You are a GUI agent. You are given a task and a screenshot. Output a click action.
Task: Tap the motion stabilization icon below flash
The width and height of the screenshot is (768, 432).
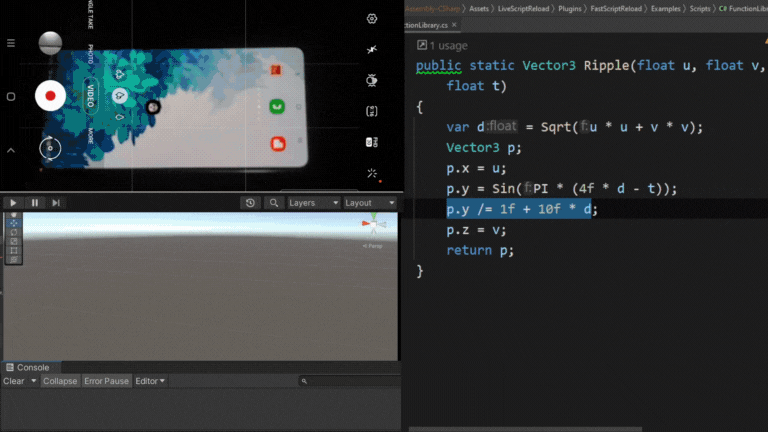pos(372,80)
